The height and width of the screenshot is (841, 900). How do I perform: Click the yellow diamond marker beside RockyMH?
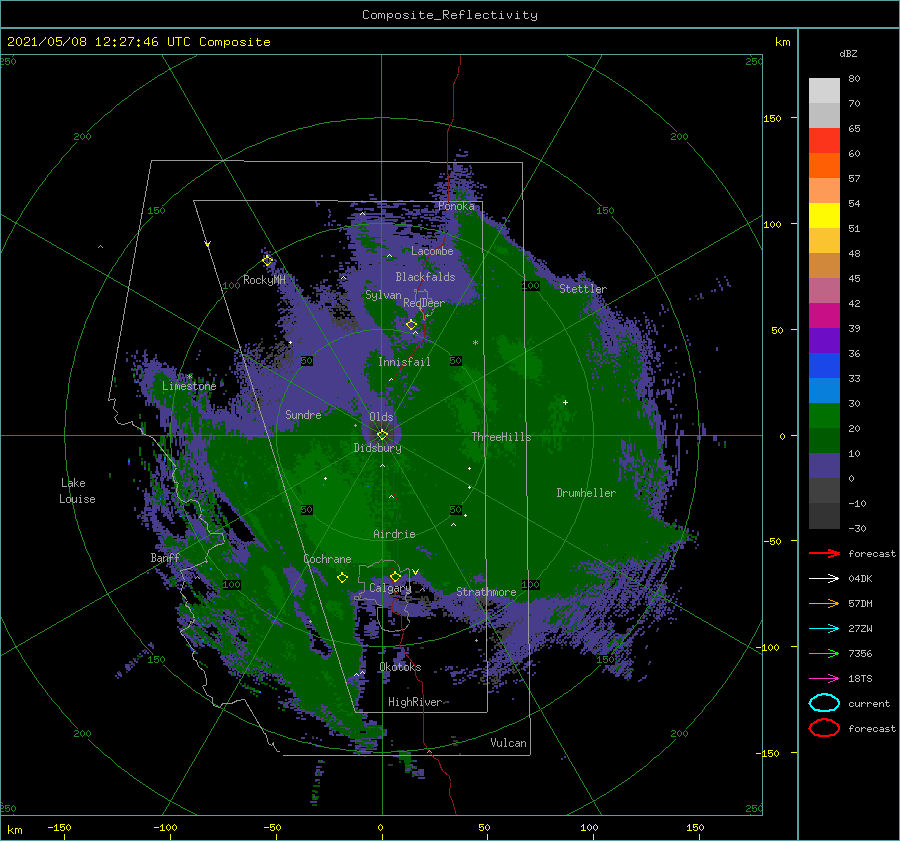click(x=267, y=261)
